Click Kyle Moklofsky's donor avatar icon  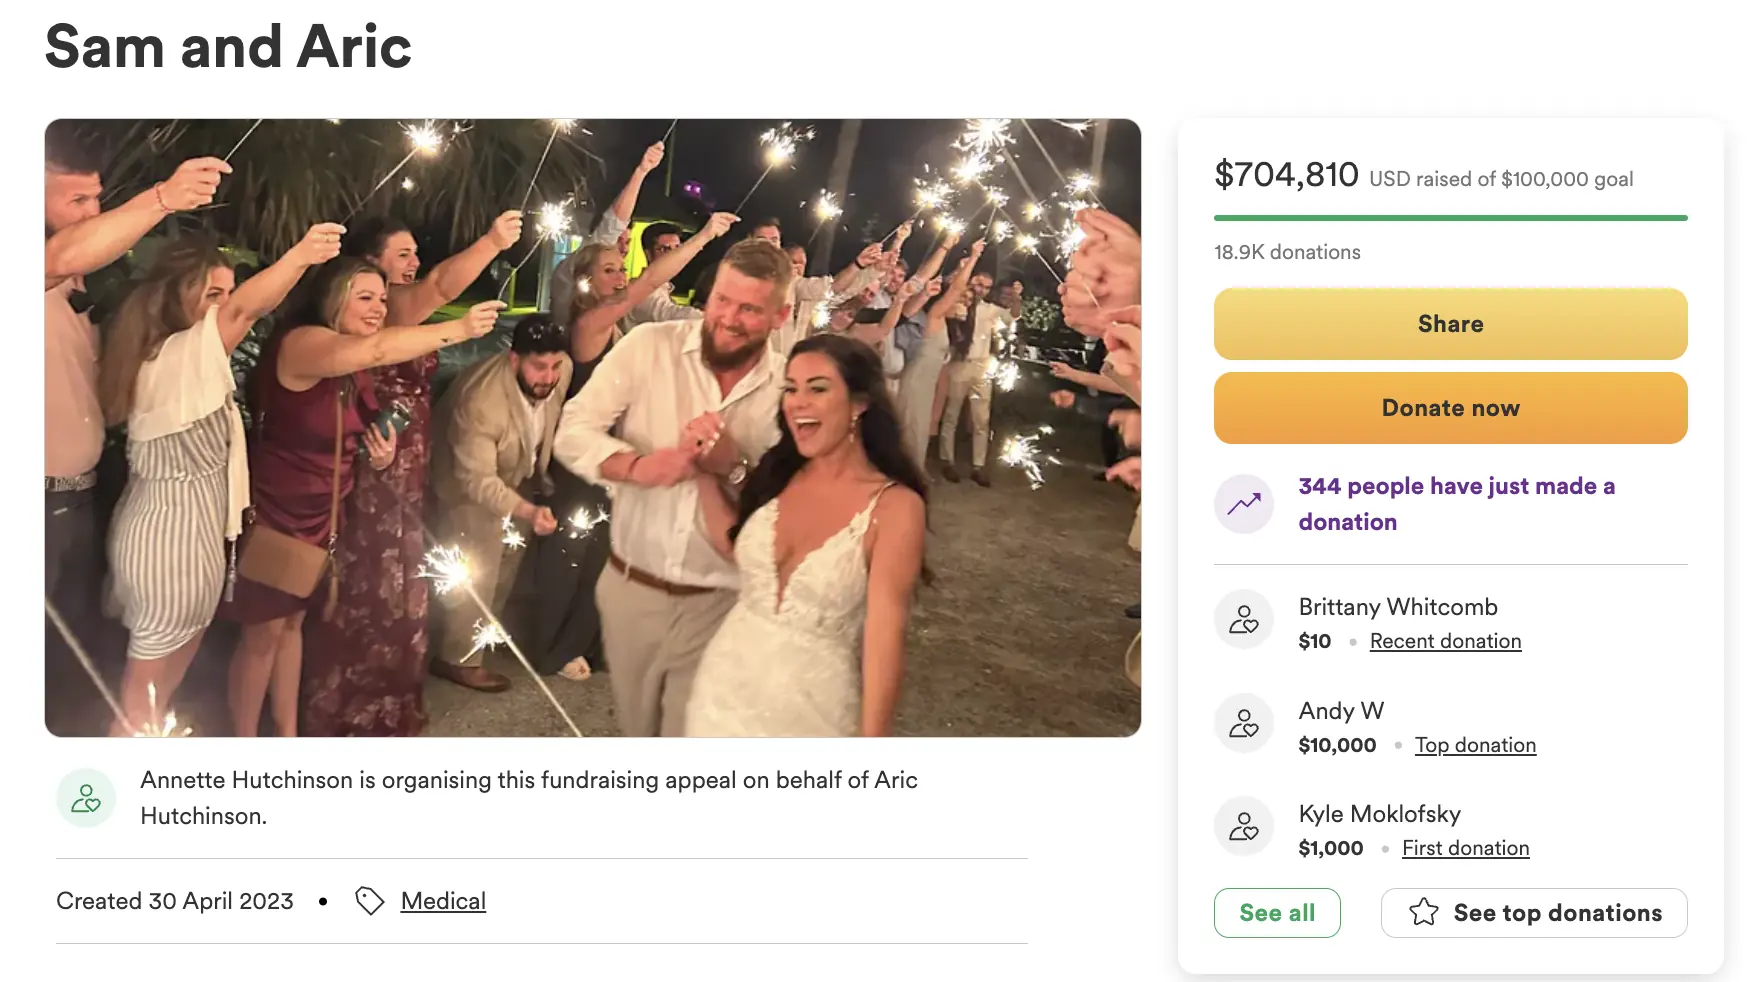(x=1244, y=826)
